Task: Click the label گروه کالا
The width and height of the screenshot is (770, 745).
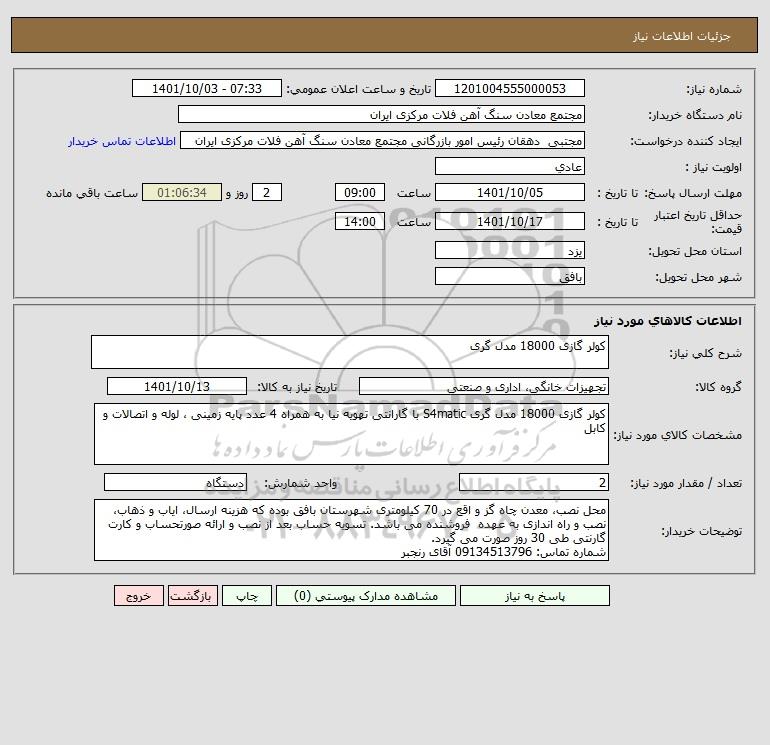Action: 718,387
